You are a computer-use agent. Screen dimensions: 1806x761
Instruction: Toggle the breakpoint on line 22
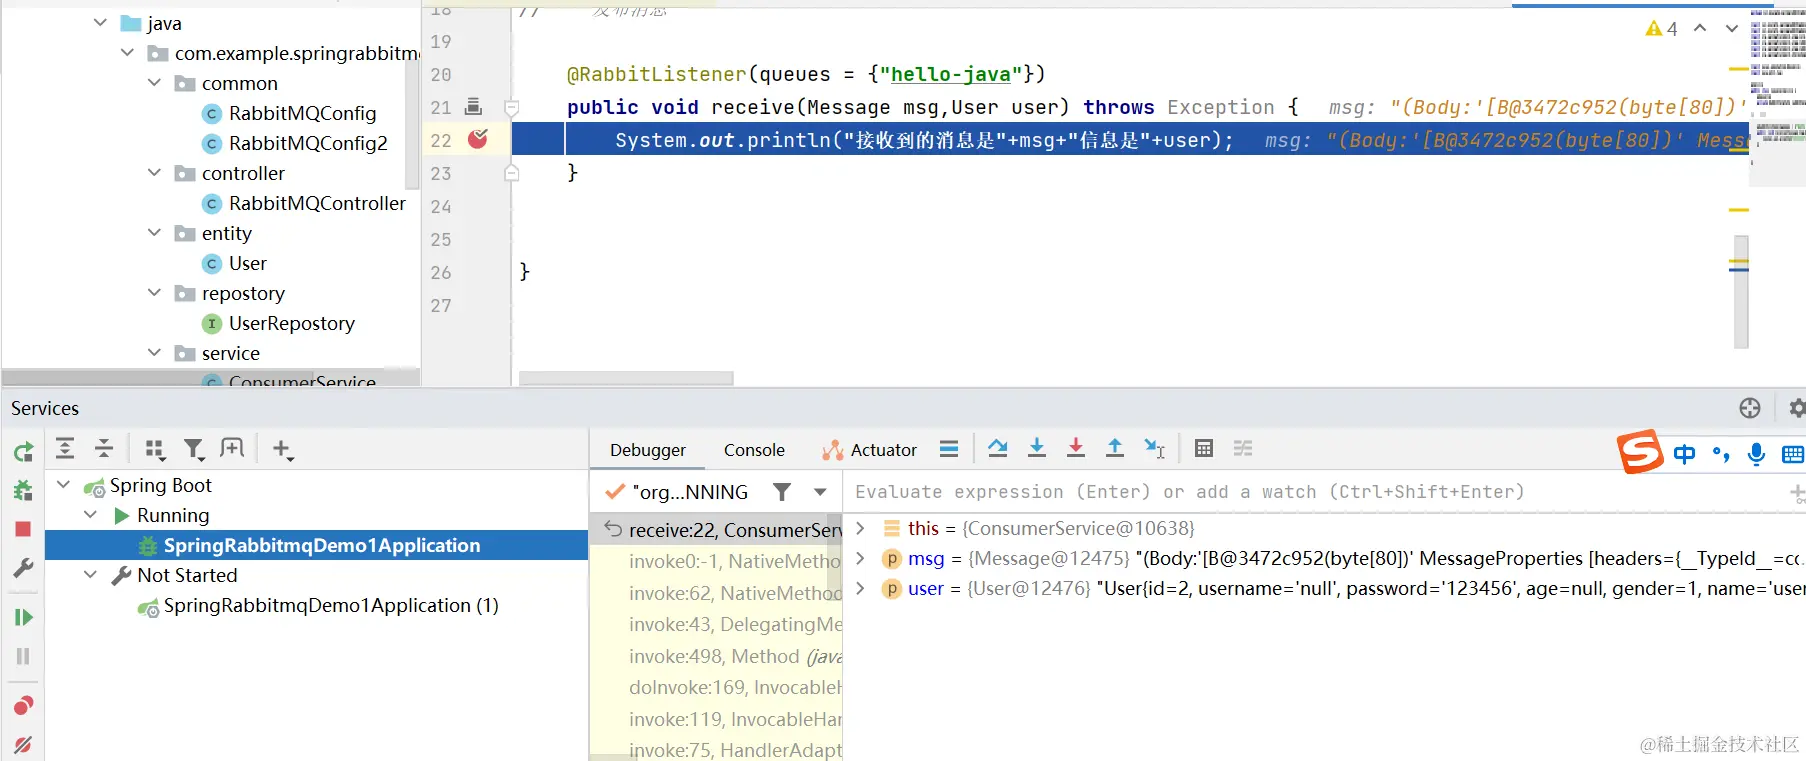(x=478, y=139)
